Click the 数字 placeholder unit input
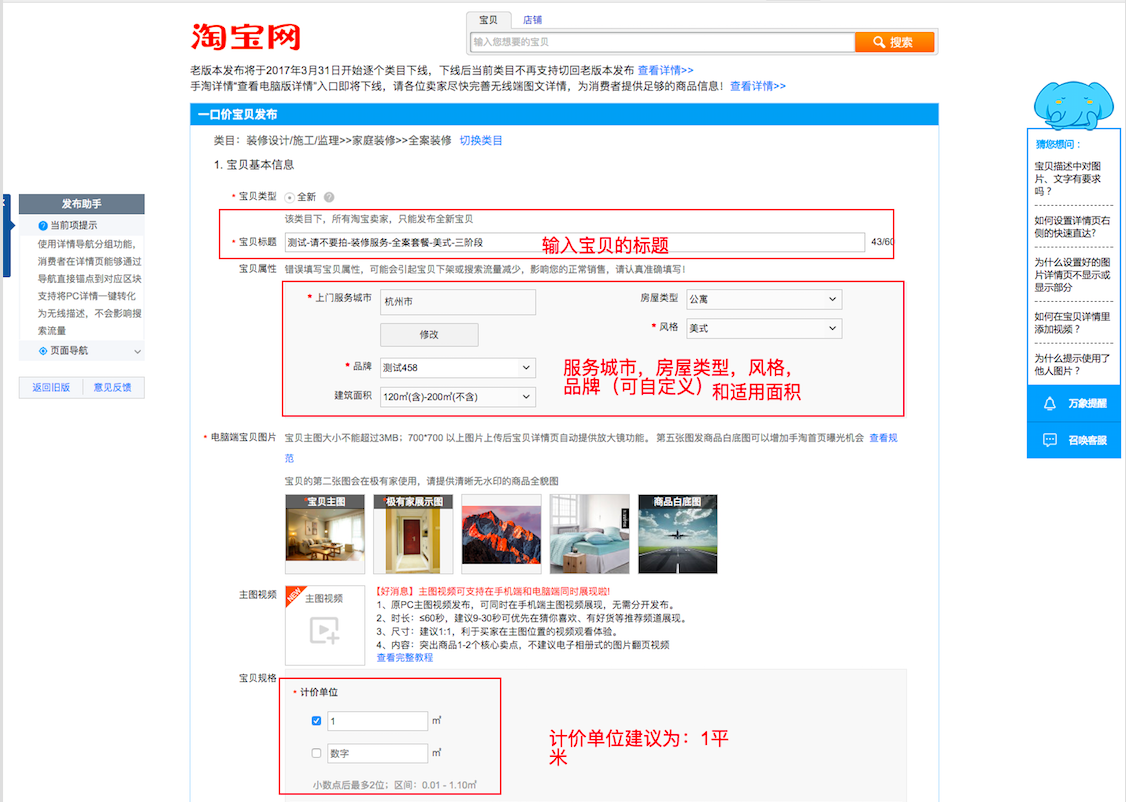 378,753
